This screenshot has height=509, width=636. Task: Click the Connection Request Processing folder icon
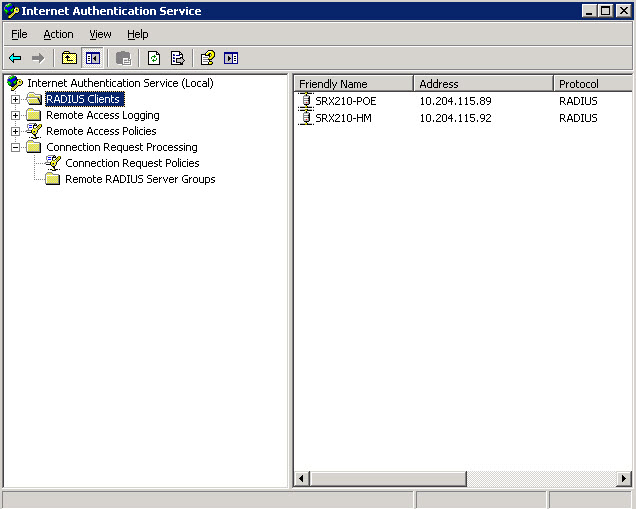34,147
